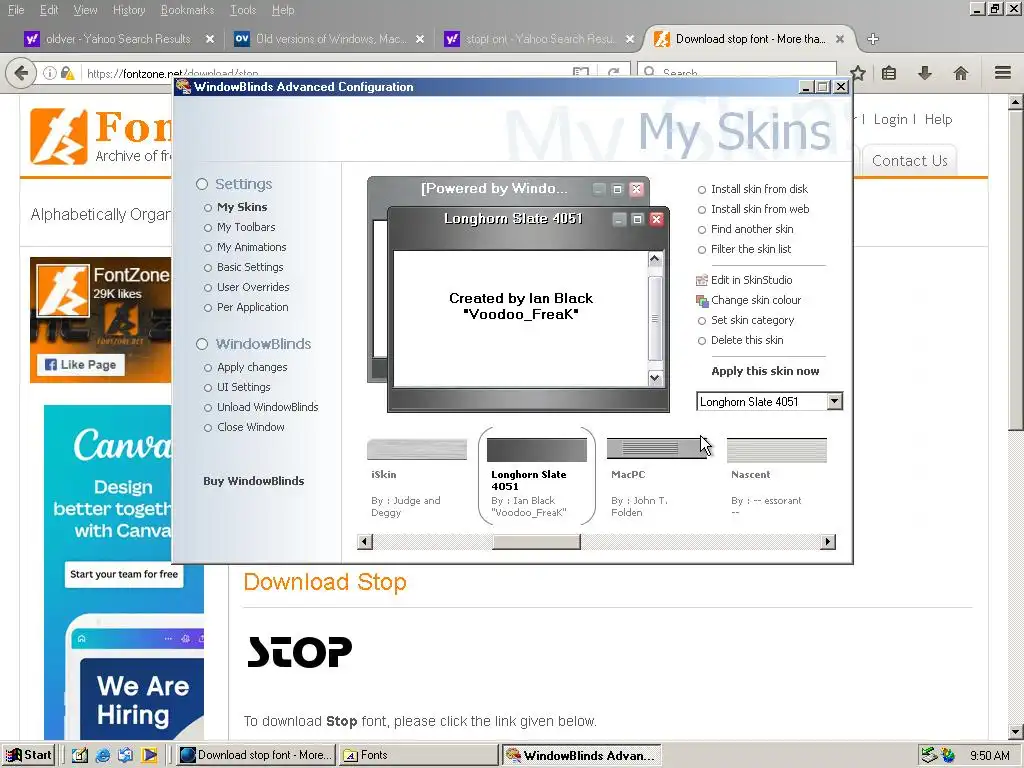Image resolution: width=1024 pixels, height=768 pixels.
Task: Bookmark this page with the star icon
Action: [858, 72]
